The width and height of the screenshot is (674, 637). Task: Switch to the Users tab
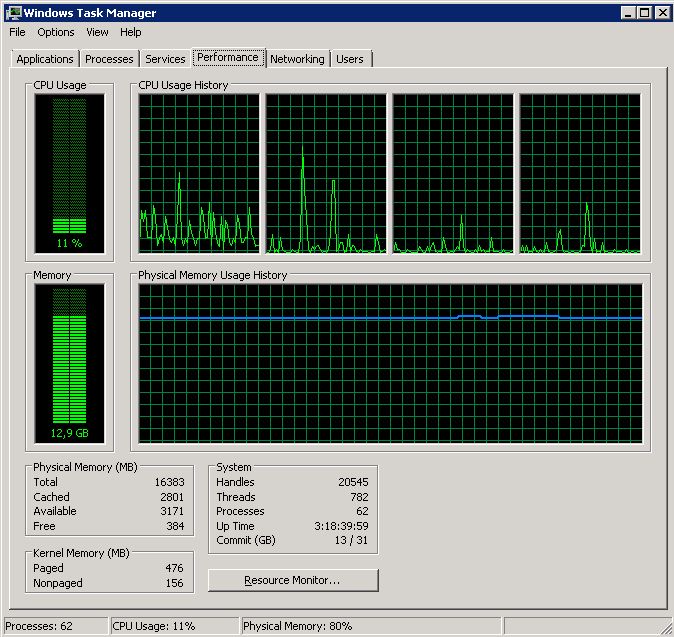pyautogui.click(x=350, y=59)
